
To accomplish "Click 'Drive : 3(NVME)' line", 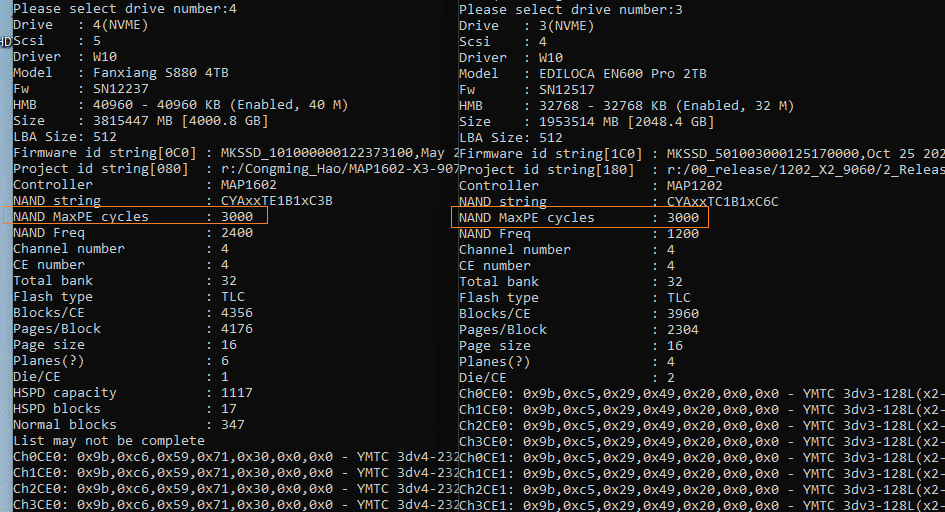I will [x=527, y=26].
